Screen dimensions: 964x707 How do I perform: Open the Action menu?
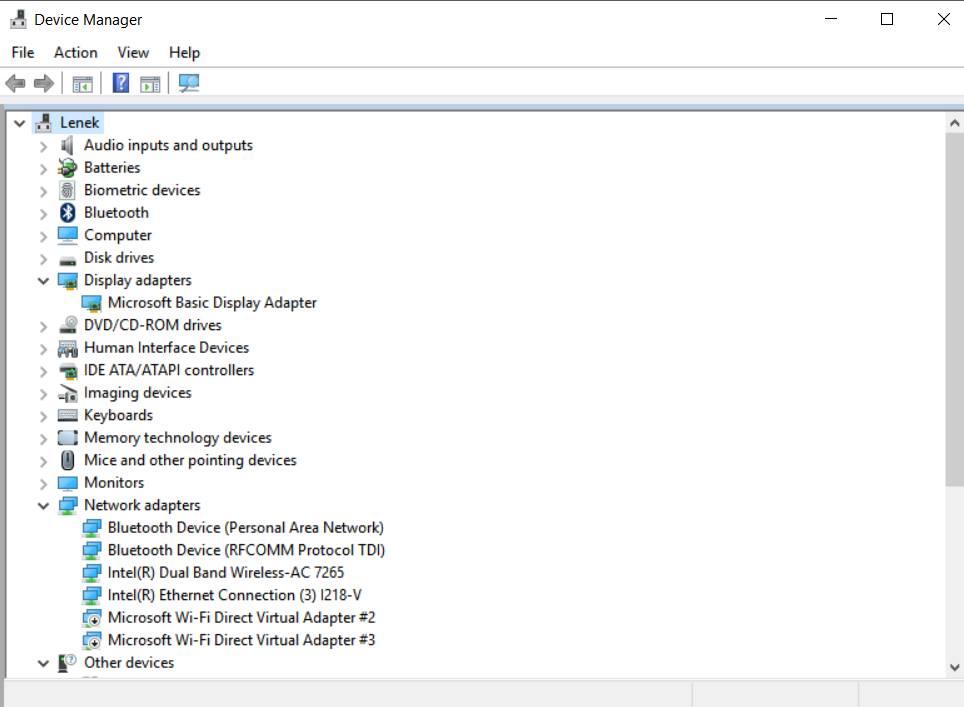(x=76, y=53)
